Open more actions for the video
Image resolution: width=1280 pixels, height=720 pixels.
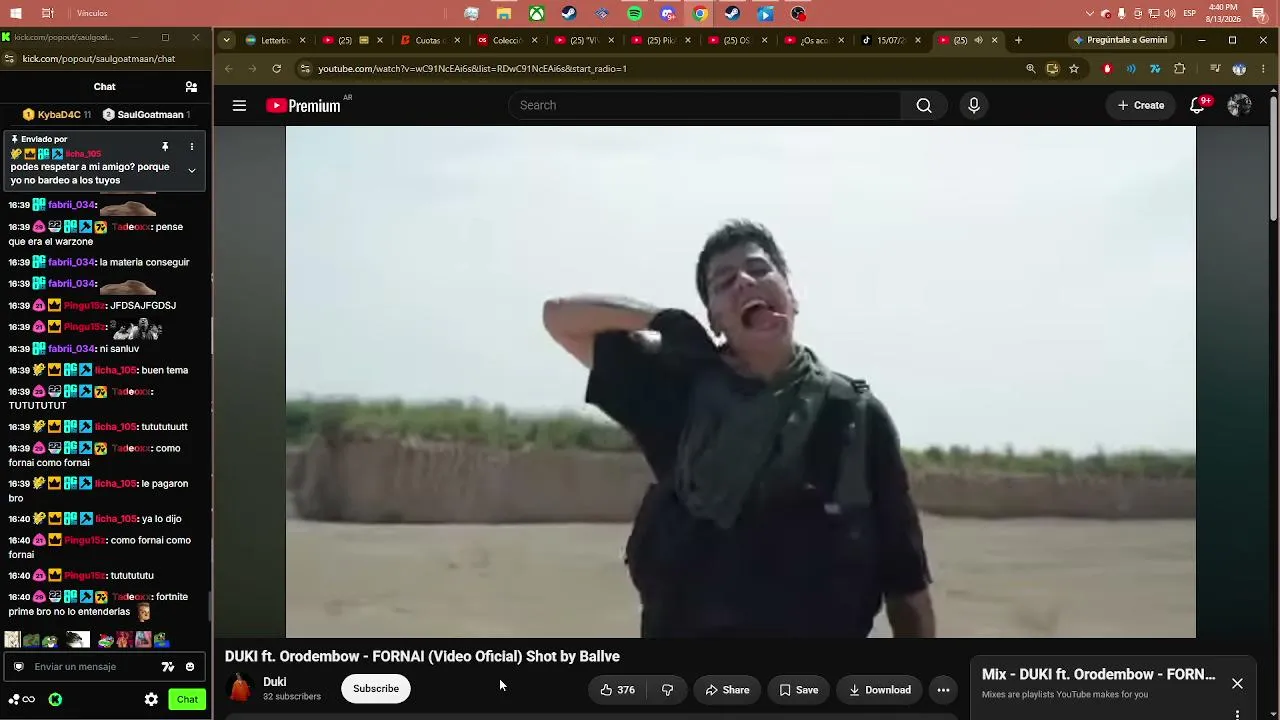[943, 690]
